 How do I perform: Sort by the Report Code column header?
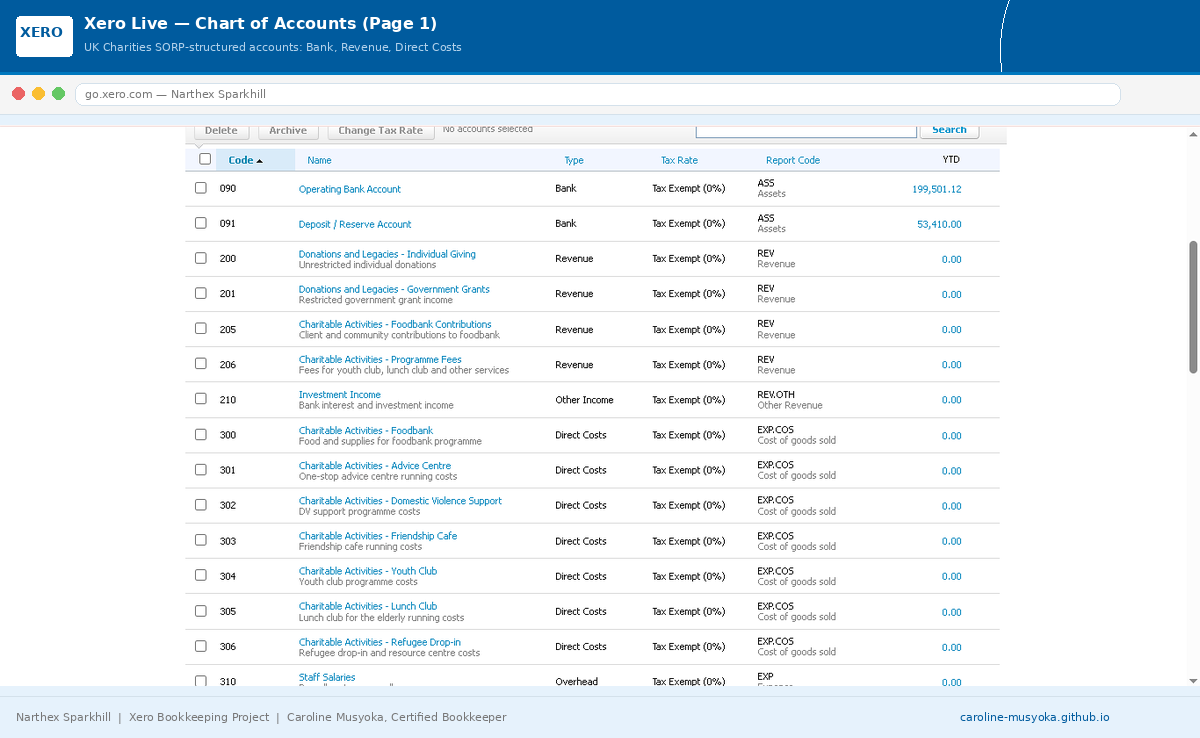(793, 160)
